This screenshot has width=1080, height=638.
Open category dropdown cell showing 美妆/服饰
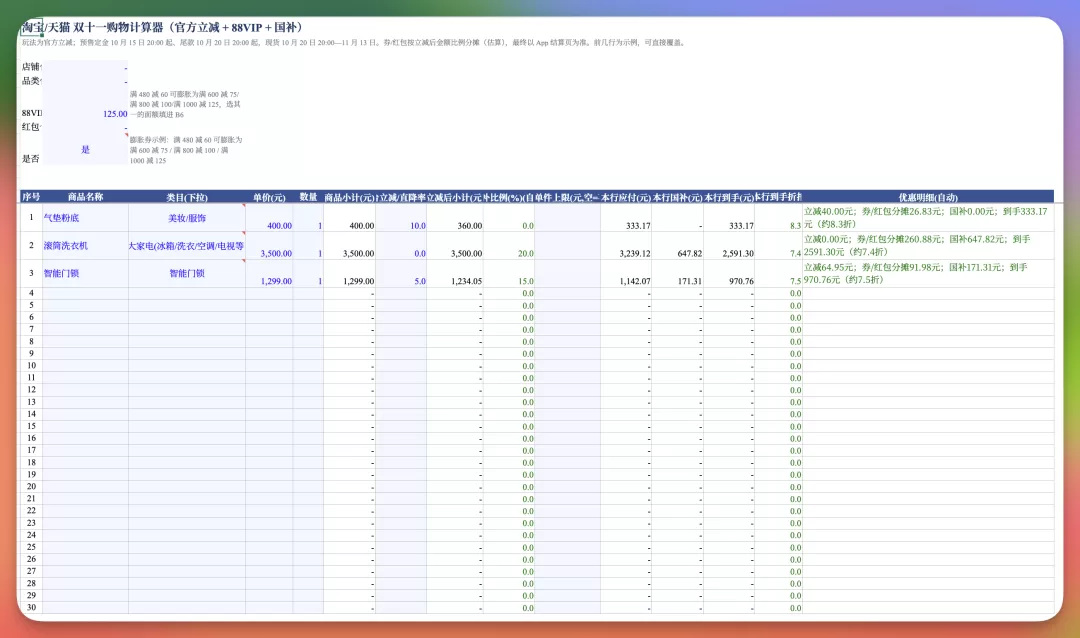point(187,218)
